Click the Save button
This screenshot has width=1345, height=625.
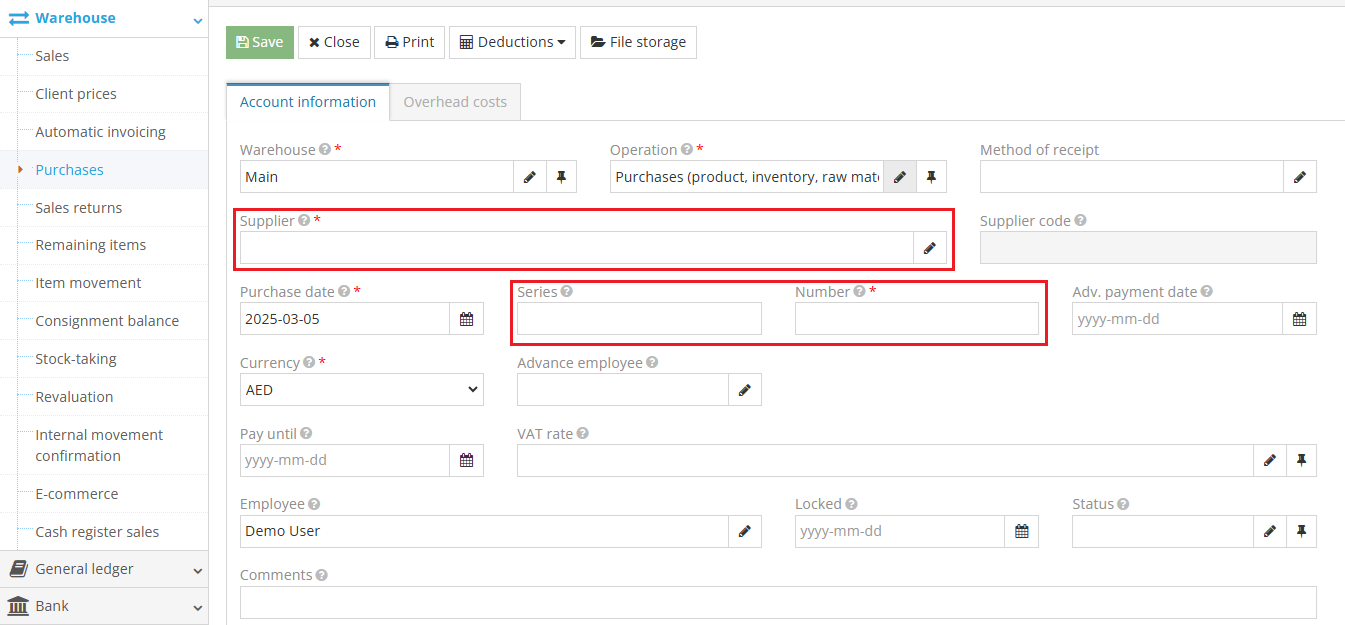(259, 42)
